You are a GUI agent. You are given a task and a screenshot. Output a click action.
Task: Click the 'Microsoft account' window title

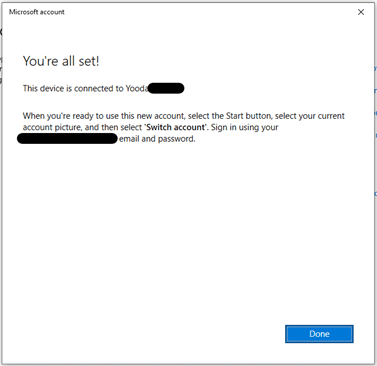click(x=37, y=12)
